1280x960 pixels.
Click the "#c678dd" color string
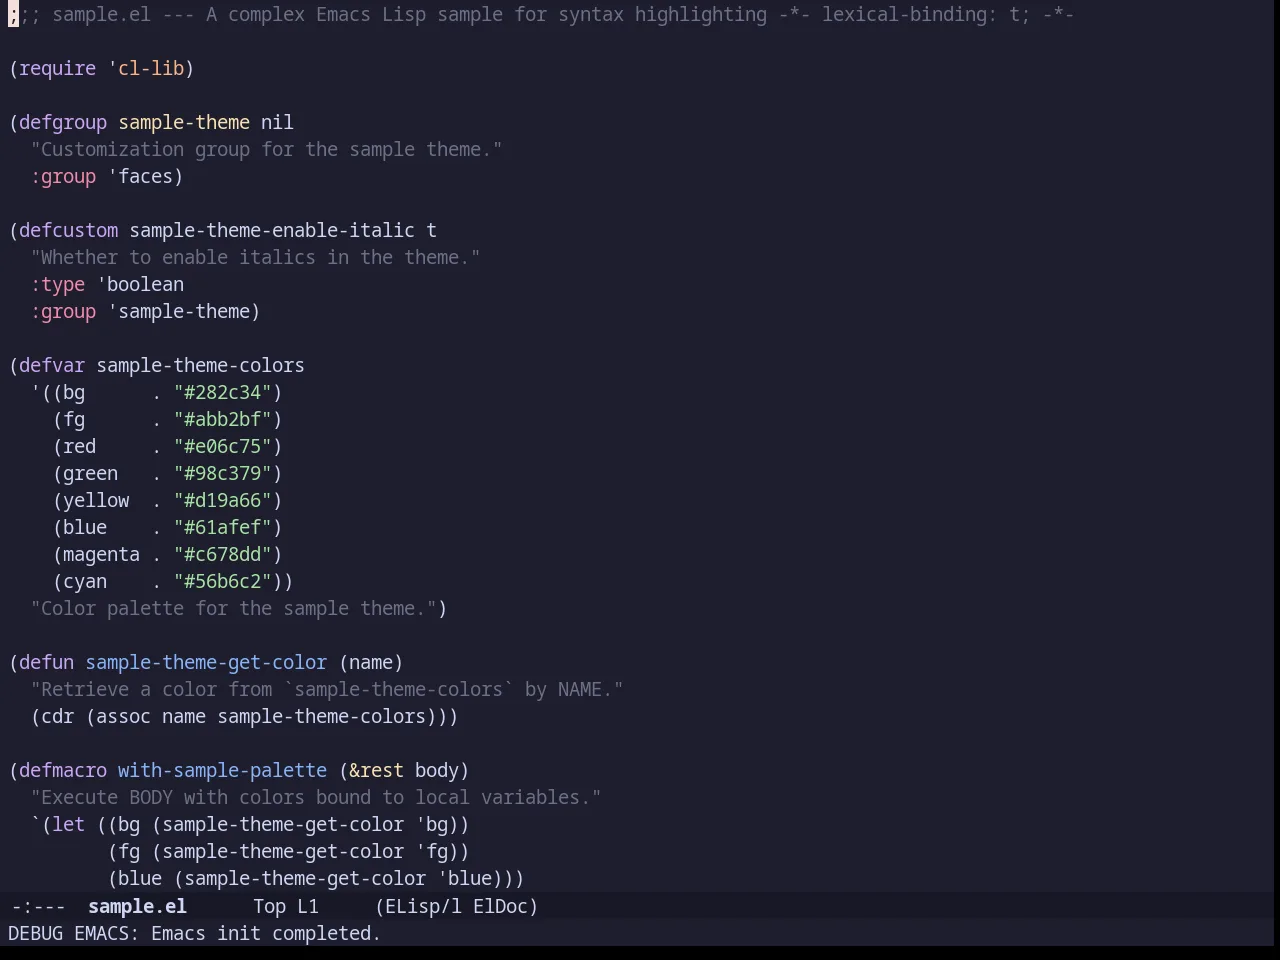coord(222,554)
